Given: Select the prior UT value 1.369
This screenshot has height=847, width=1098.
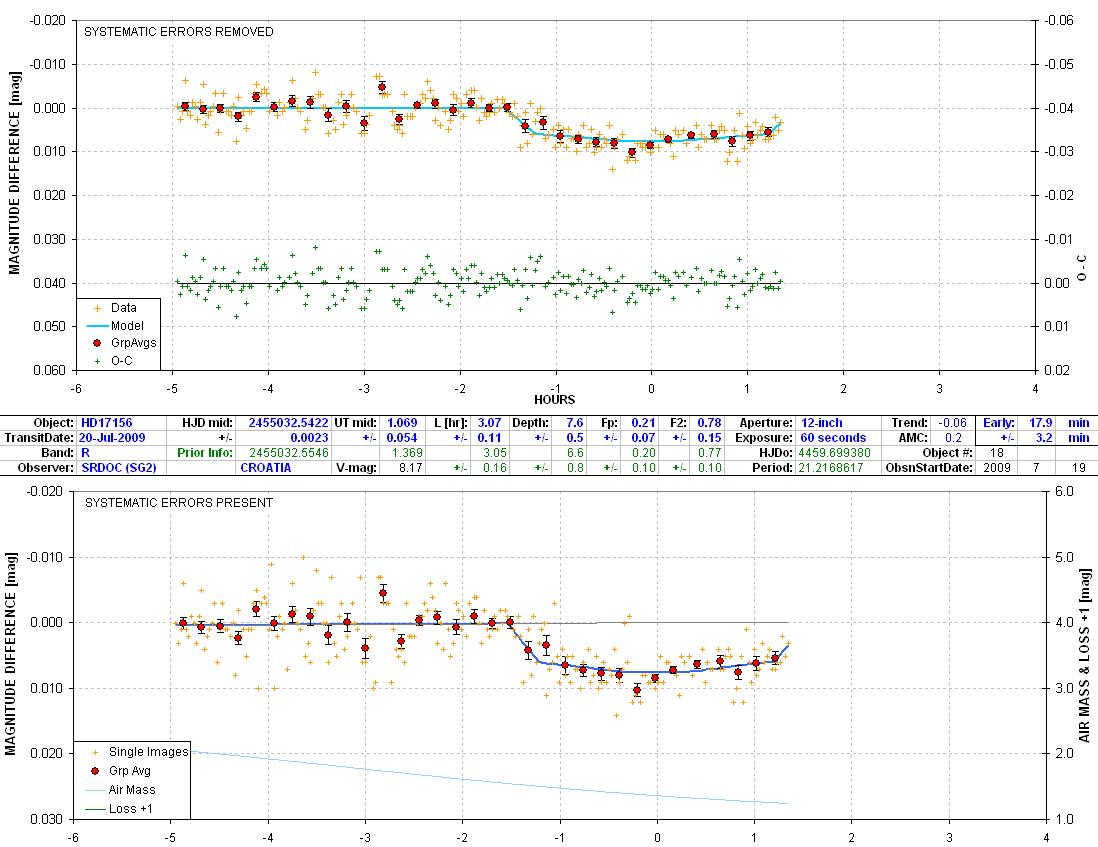Looking at the screenshot, I should coord(409,453).
